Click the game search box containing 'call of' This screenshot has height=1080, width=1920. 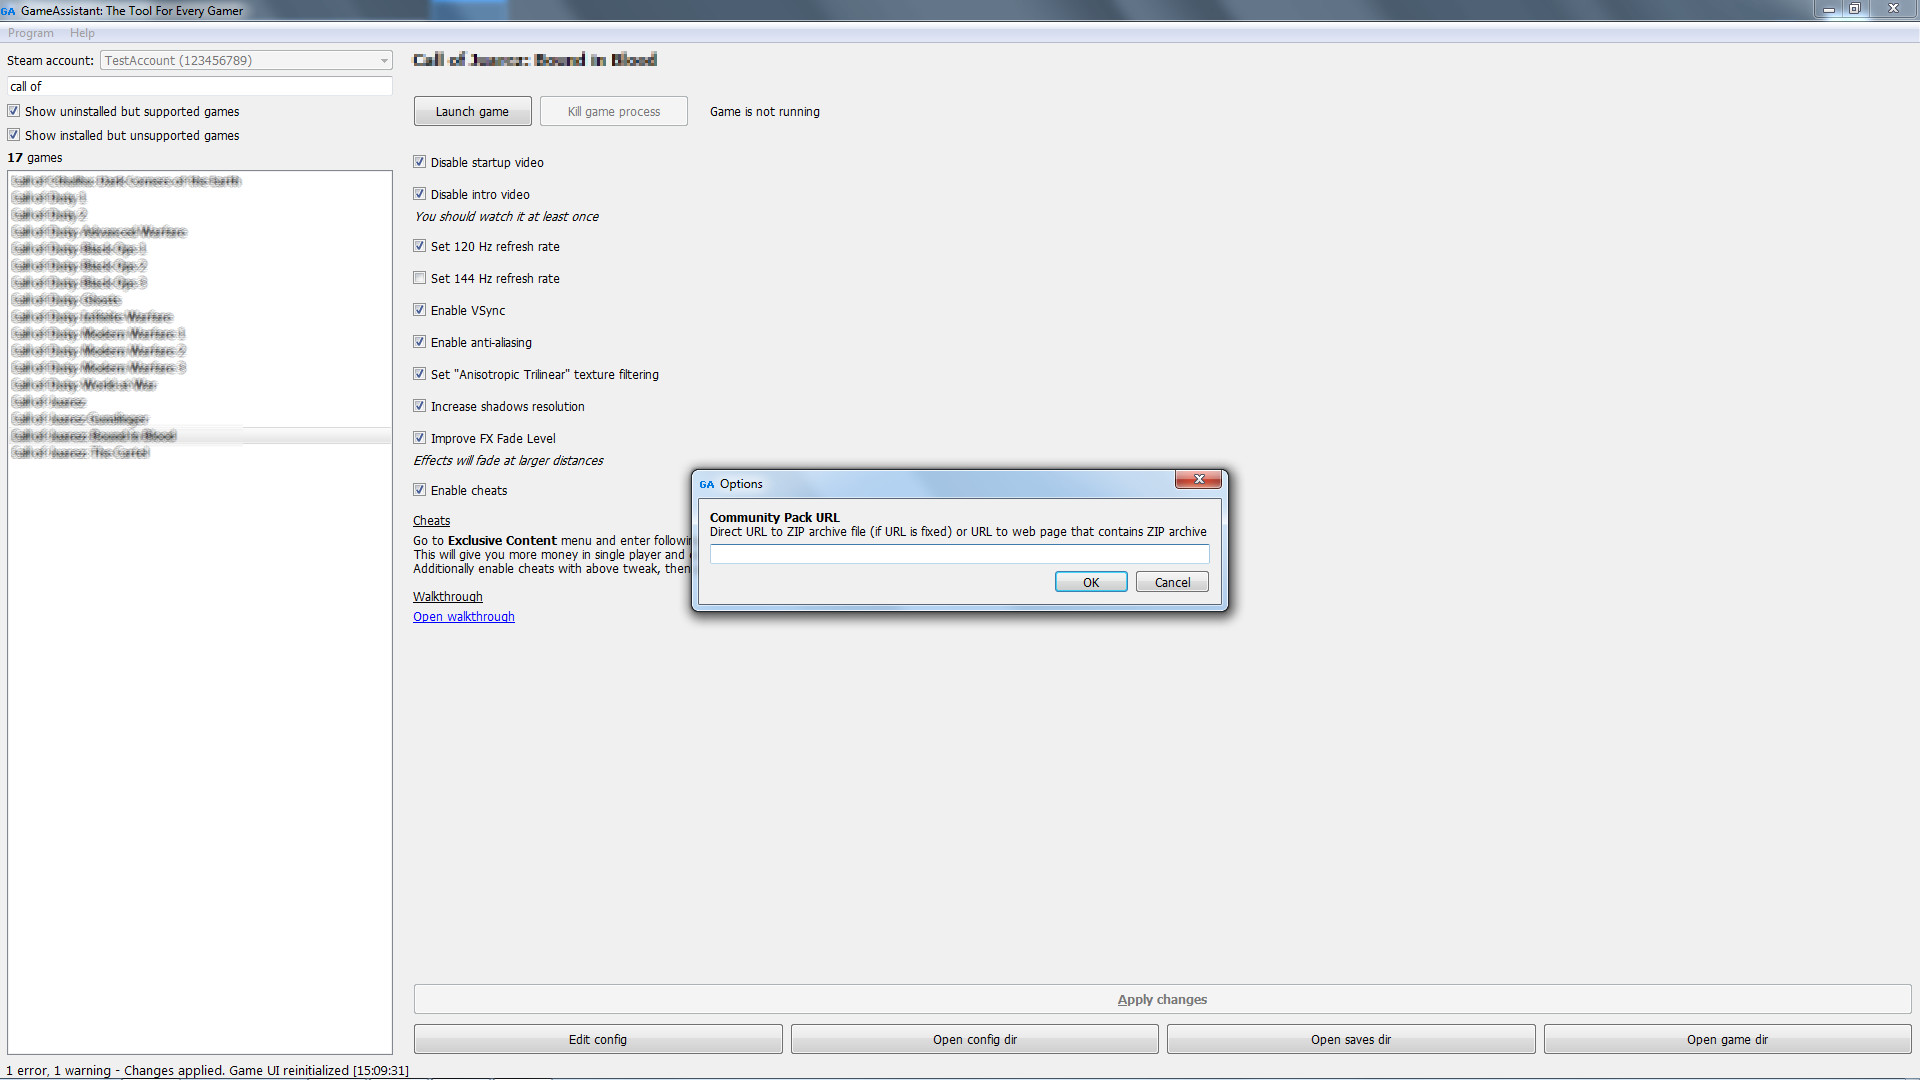(199, 86)
